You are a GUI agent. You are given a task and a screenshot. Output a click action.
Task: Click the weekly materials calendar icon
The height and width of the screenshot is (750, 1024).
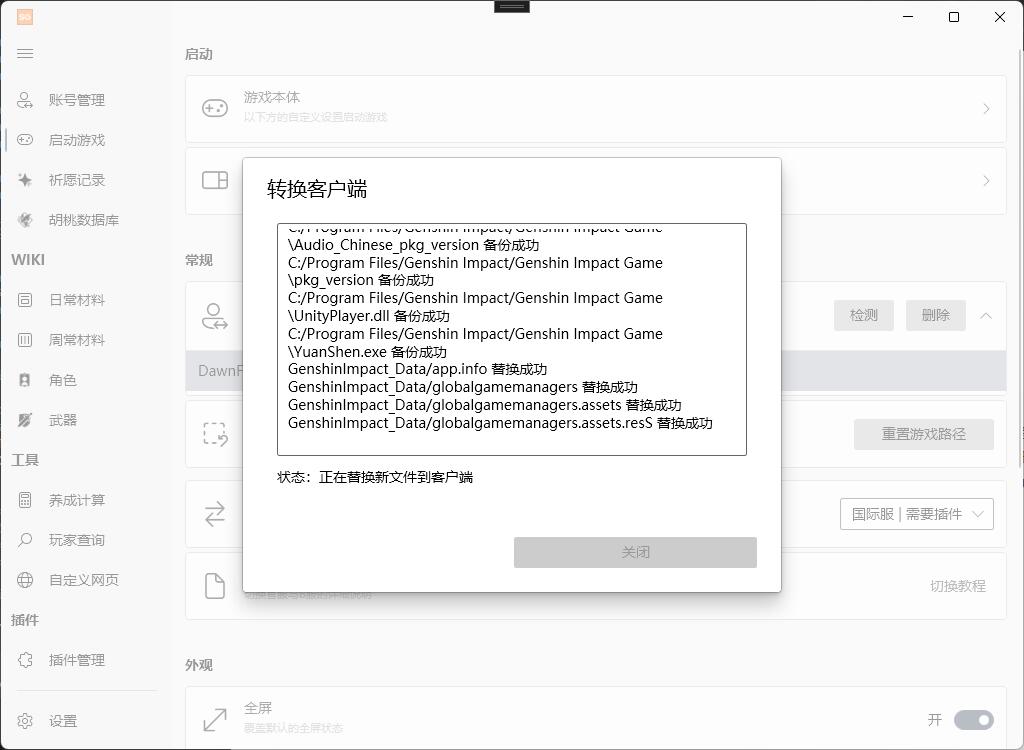tap(25, 340)
